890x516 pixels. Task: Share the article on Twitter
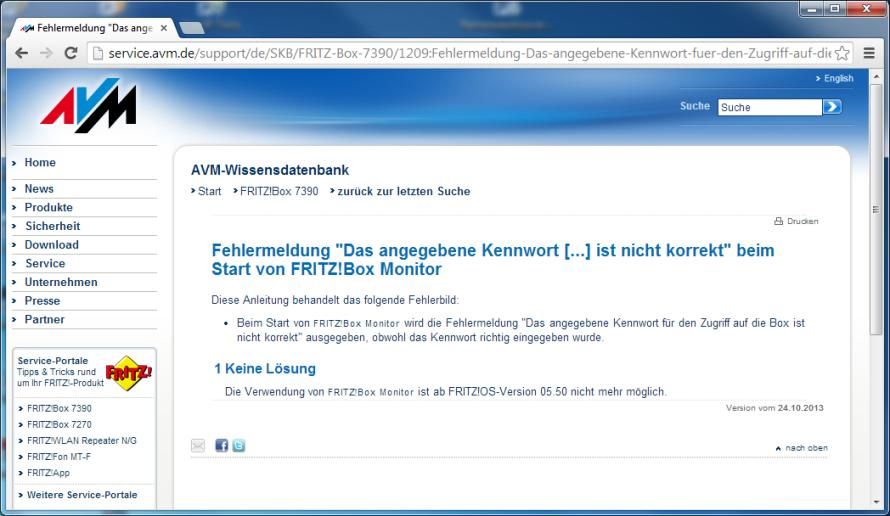click(x=239, y=446)
